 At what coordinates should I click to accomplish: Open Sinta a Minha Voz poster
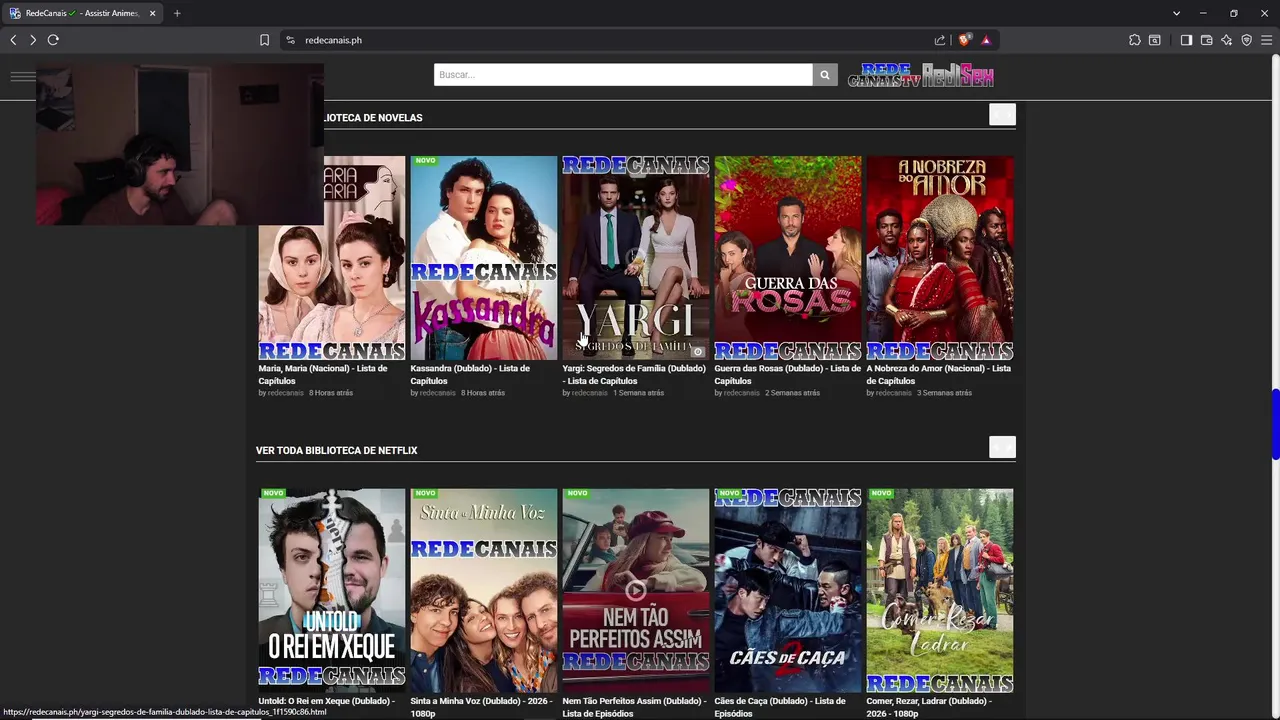[483, 590]
